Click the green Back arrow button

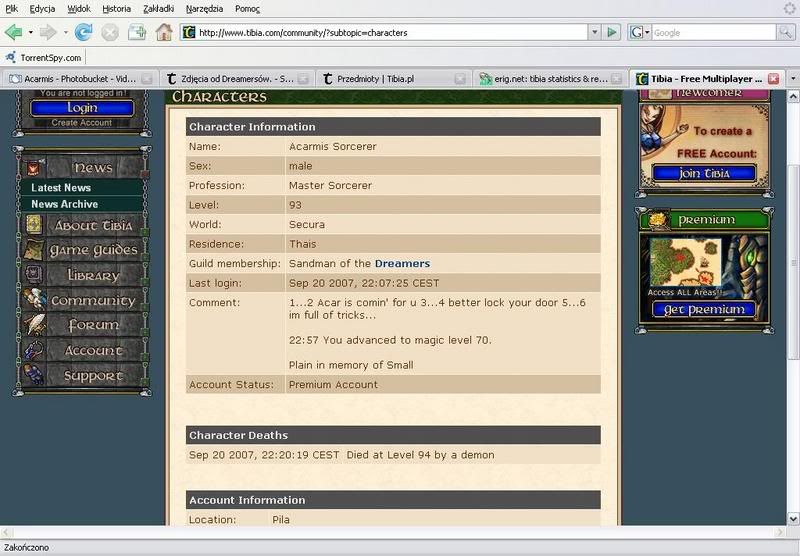13,33
